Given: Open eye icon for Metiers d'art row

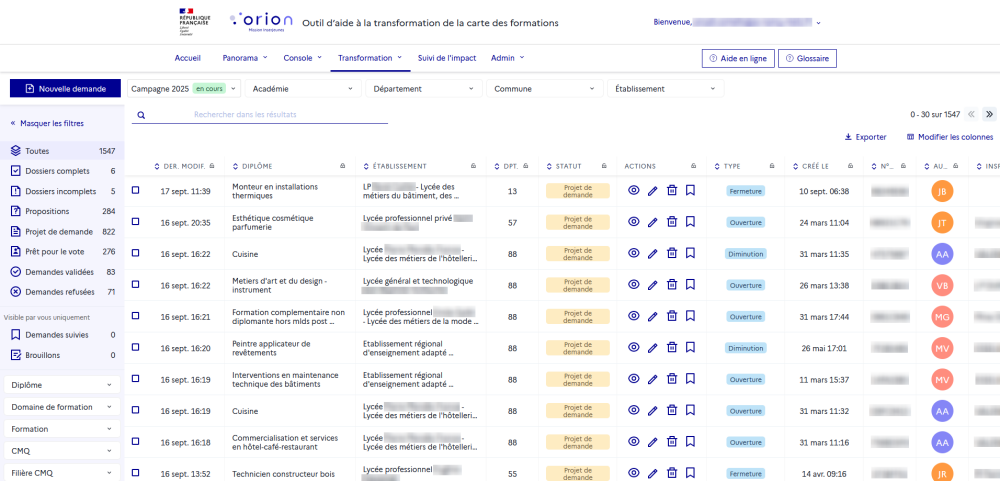Looking at the screenshot, I should click(x=633, y=285).
